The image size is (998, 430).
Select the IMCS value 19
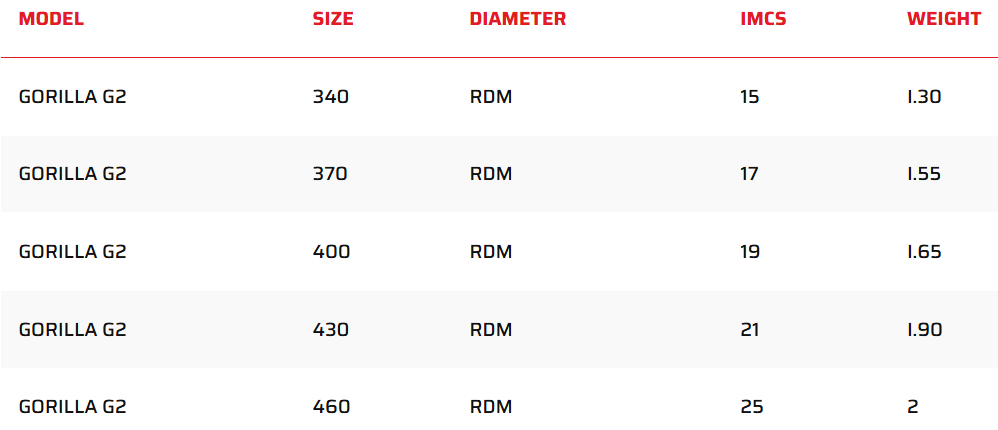750,252
